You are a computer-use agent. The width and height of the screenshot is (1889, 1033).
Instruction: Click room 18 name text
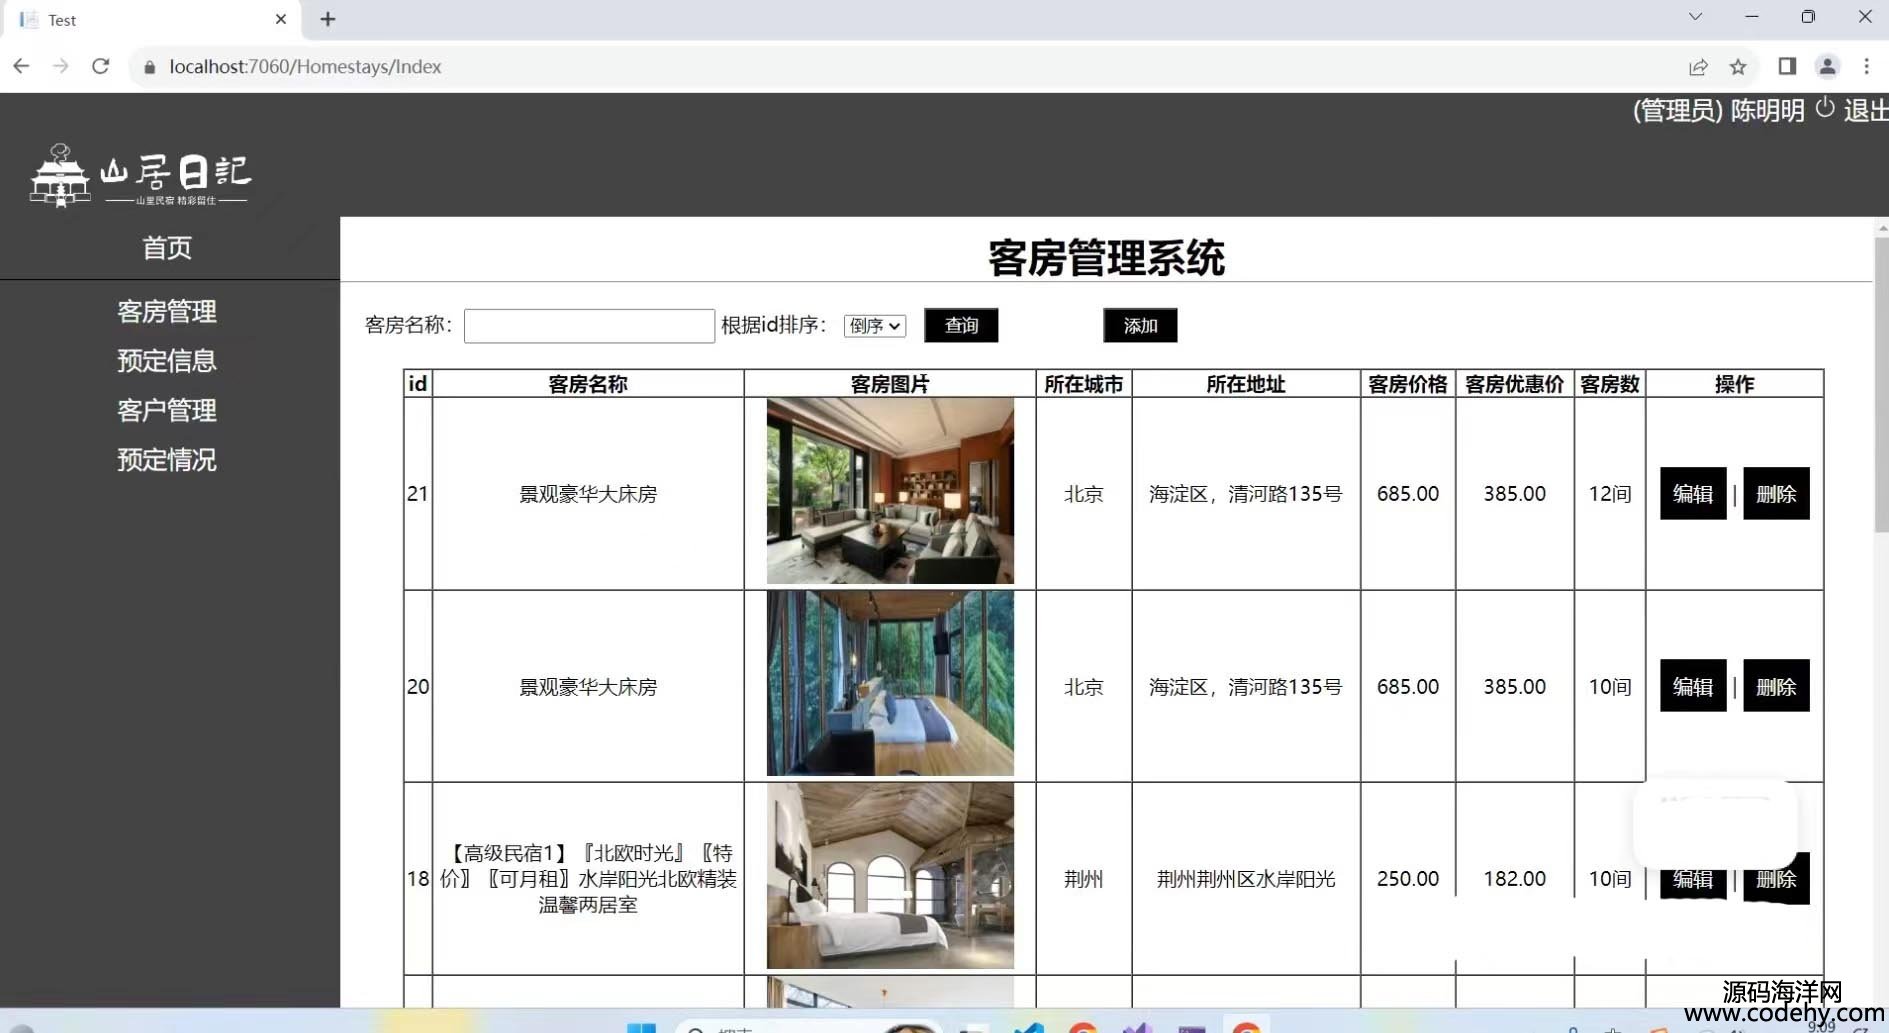pos(588,879)
